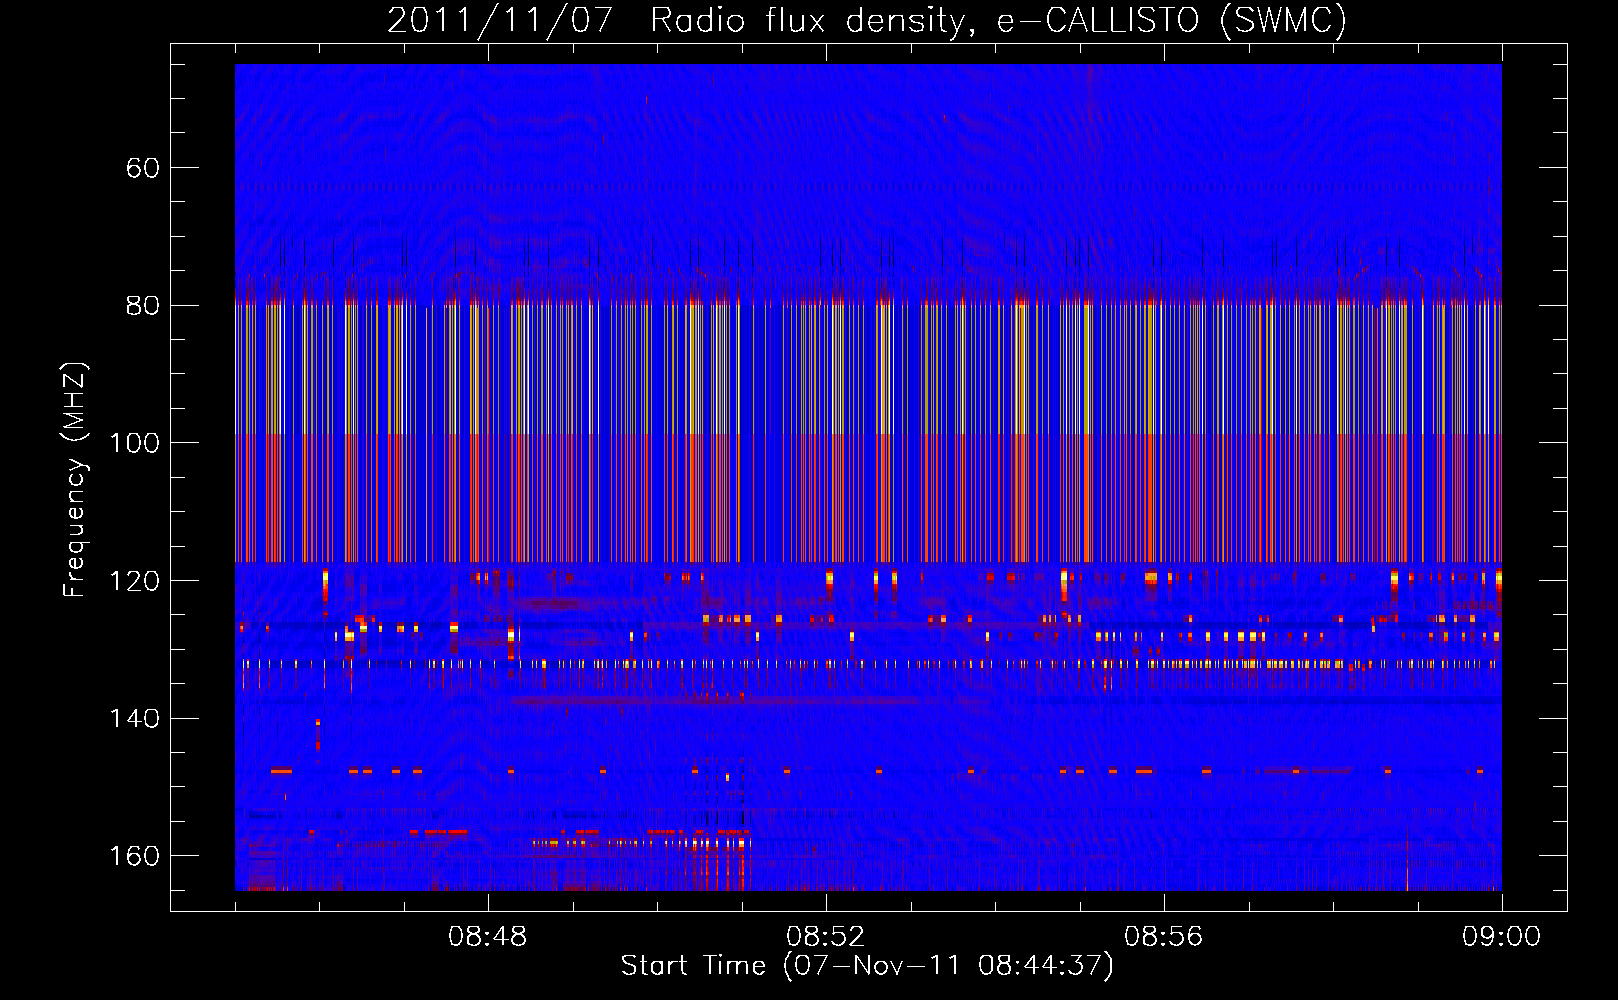Click the 140 frequency tick label
The height and width of the screenshot is (1000, 1618).
(134, 718)
